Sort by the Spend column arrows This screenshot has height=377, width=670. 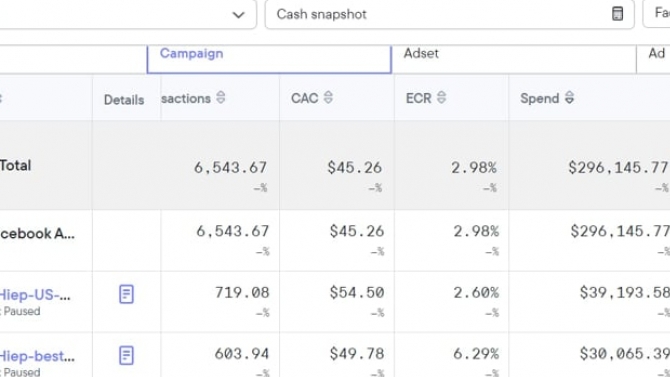569,97
